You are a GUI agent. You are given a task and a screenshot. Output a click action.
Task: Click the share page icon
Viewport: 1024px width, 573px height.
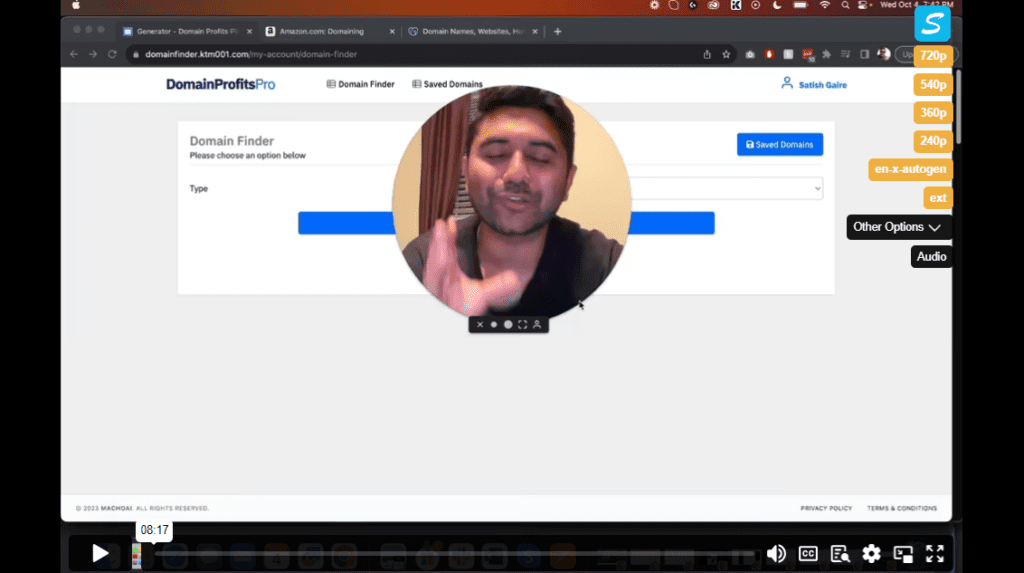coord(707,54)
